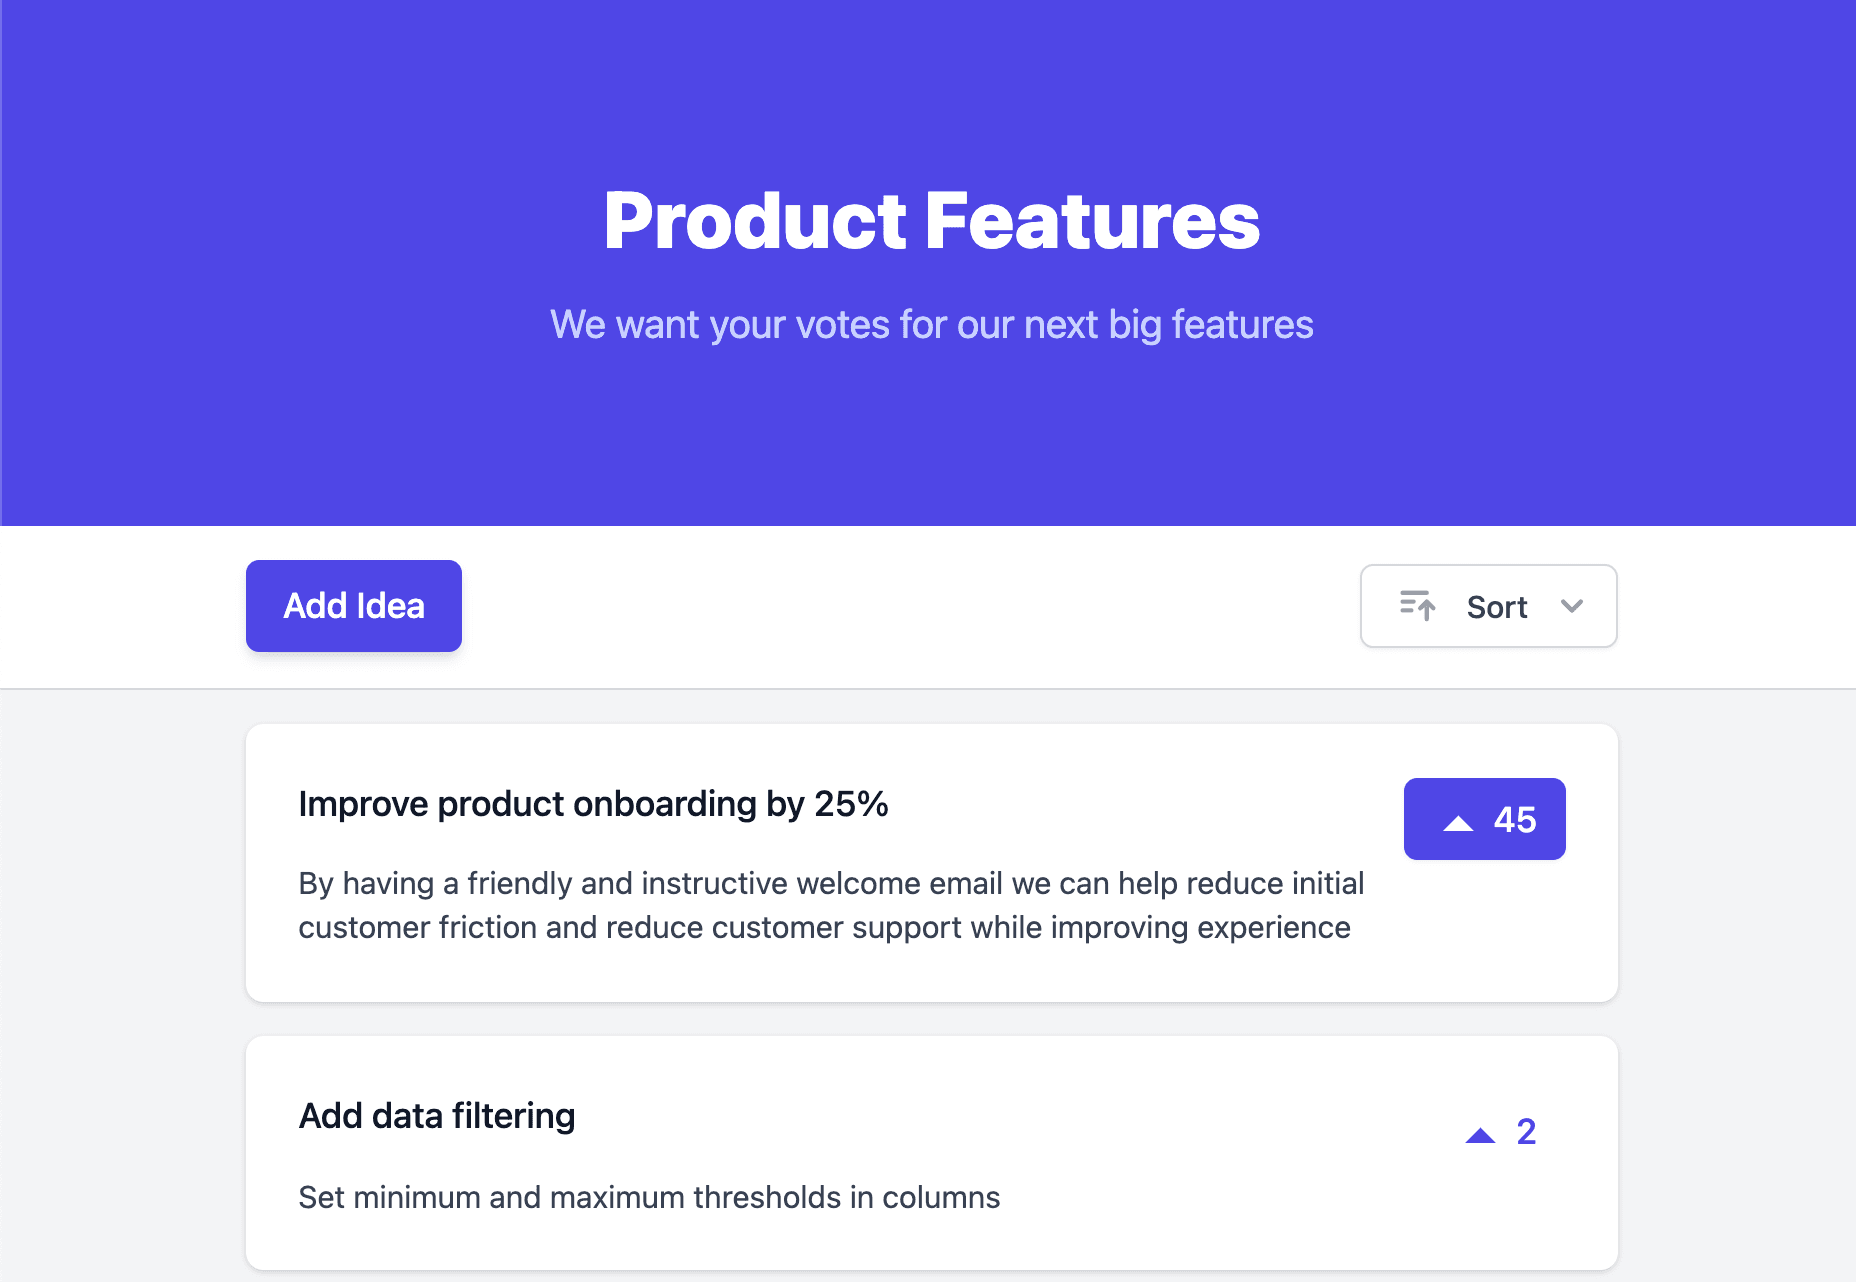The height and width of the screenshot is (1282, 1856).
Task: Click the Add Idea button
Action: (x=354, y=606)
